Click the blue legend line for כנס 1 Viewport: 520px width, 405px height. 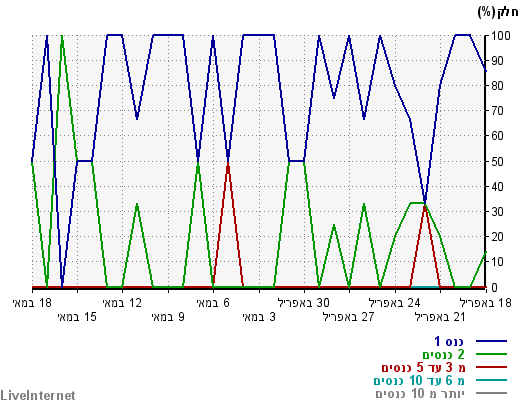click(491, 341)
